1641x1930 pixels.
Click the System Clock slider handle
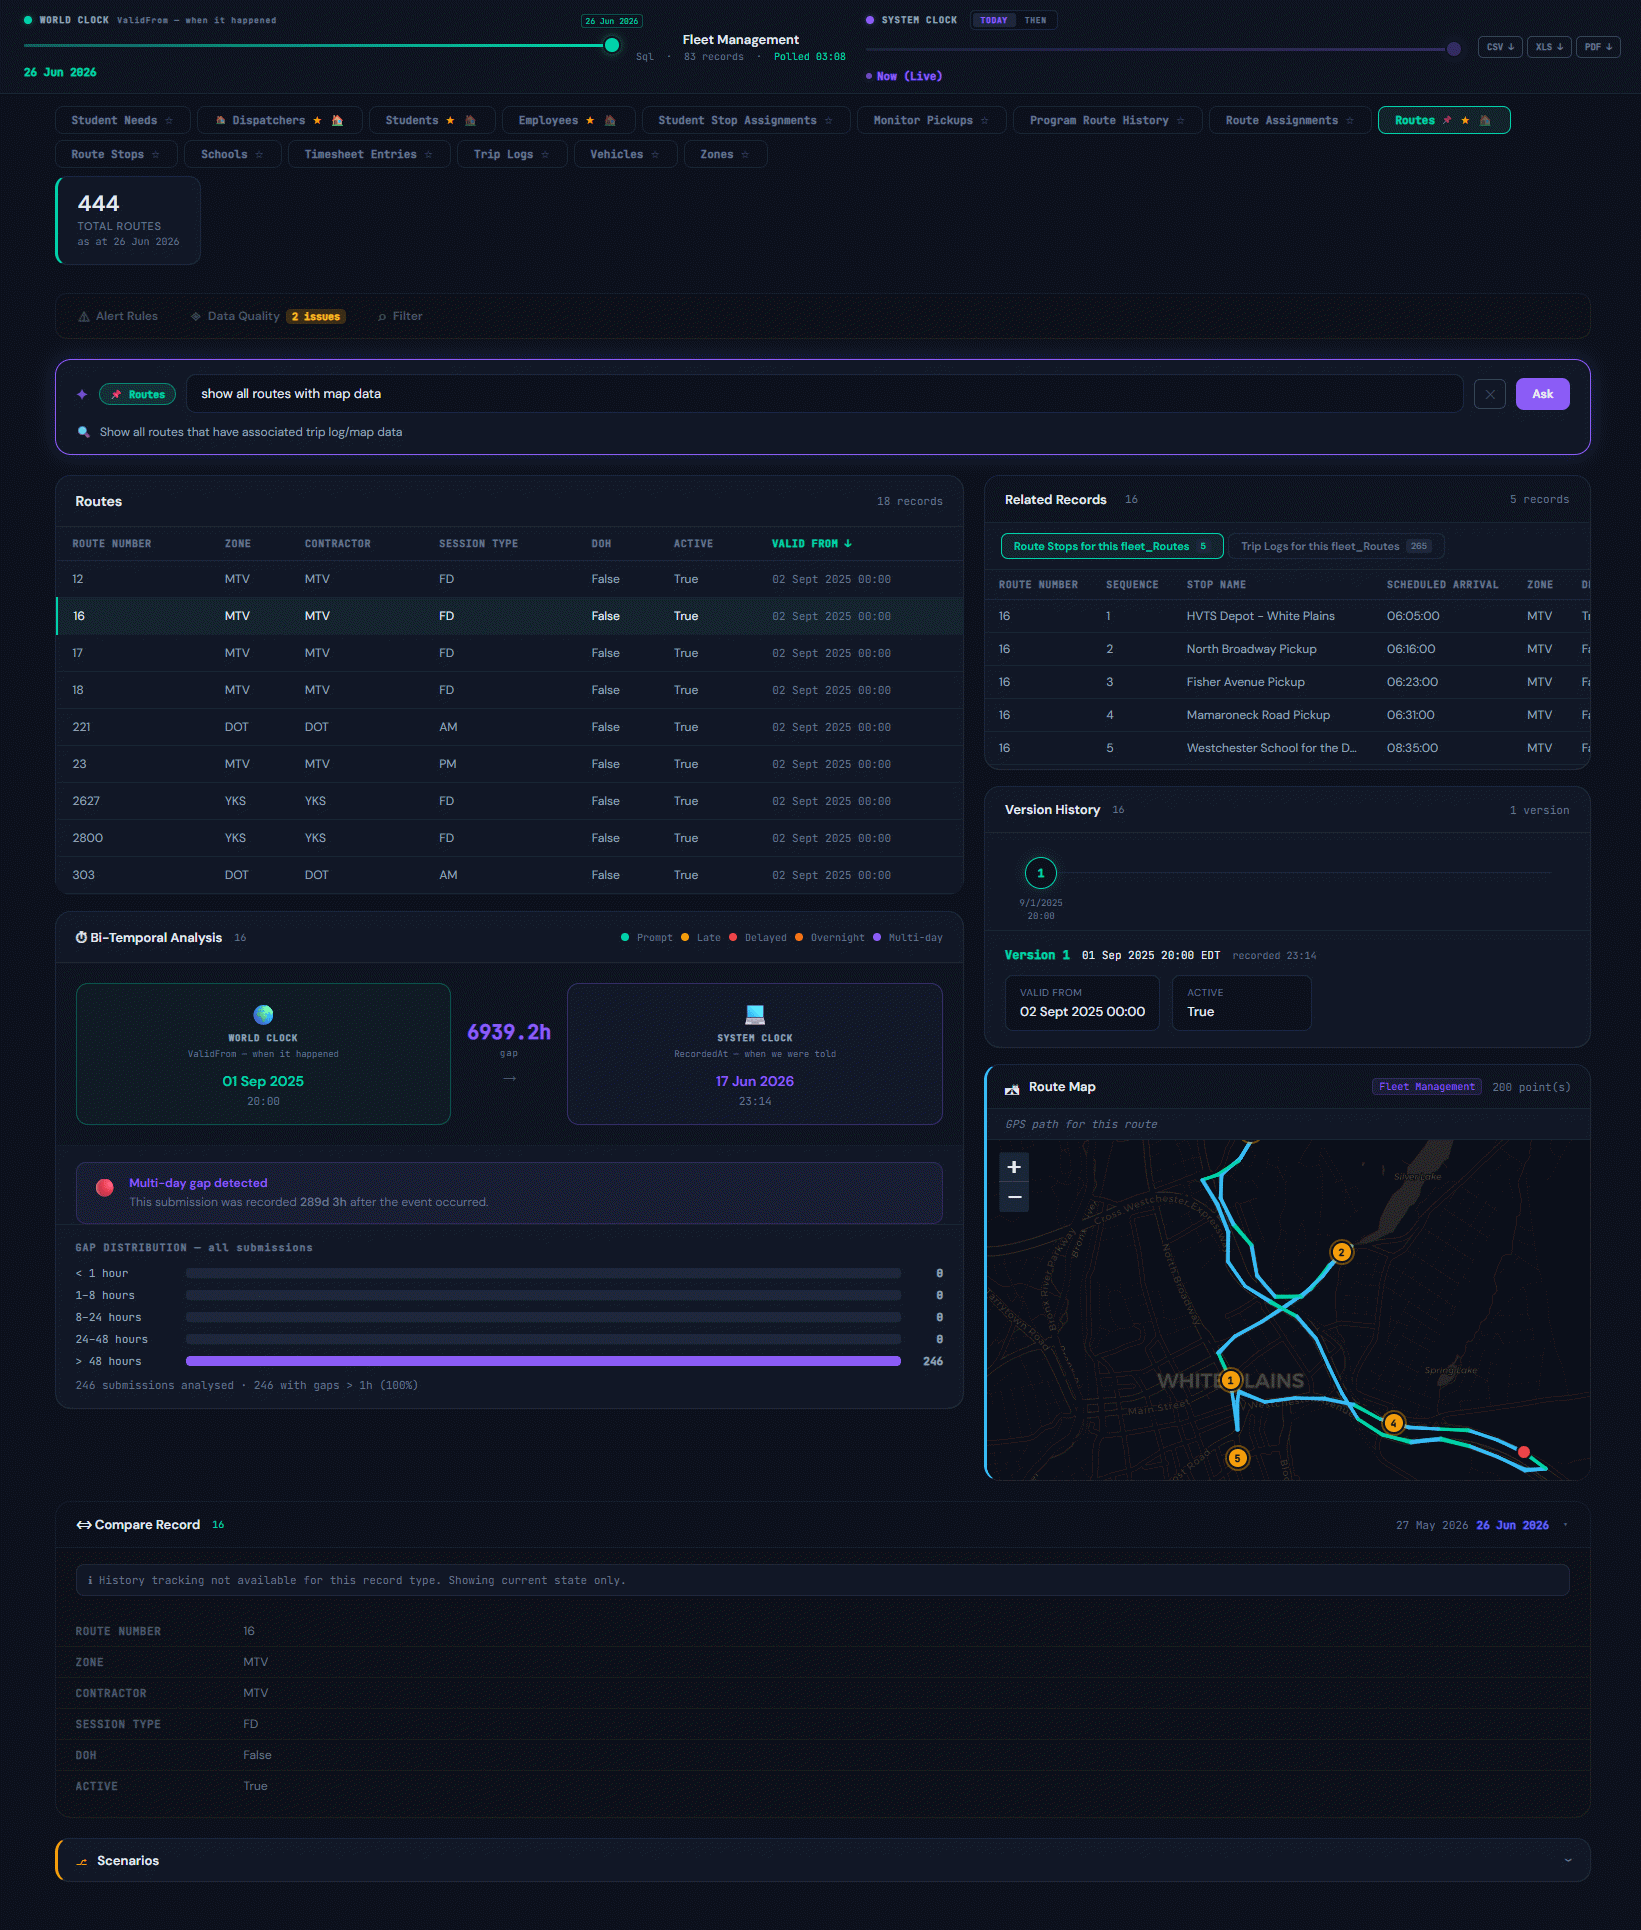[x=1454, y=49]
